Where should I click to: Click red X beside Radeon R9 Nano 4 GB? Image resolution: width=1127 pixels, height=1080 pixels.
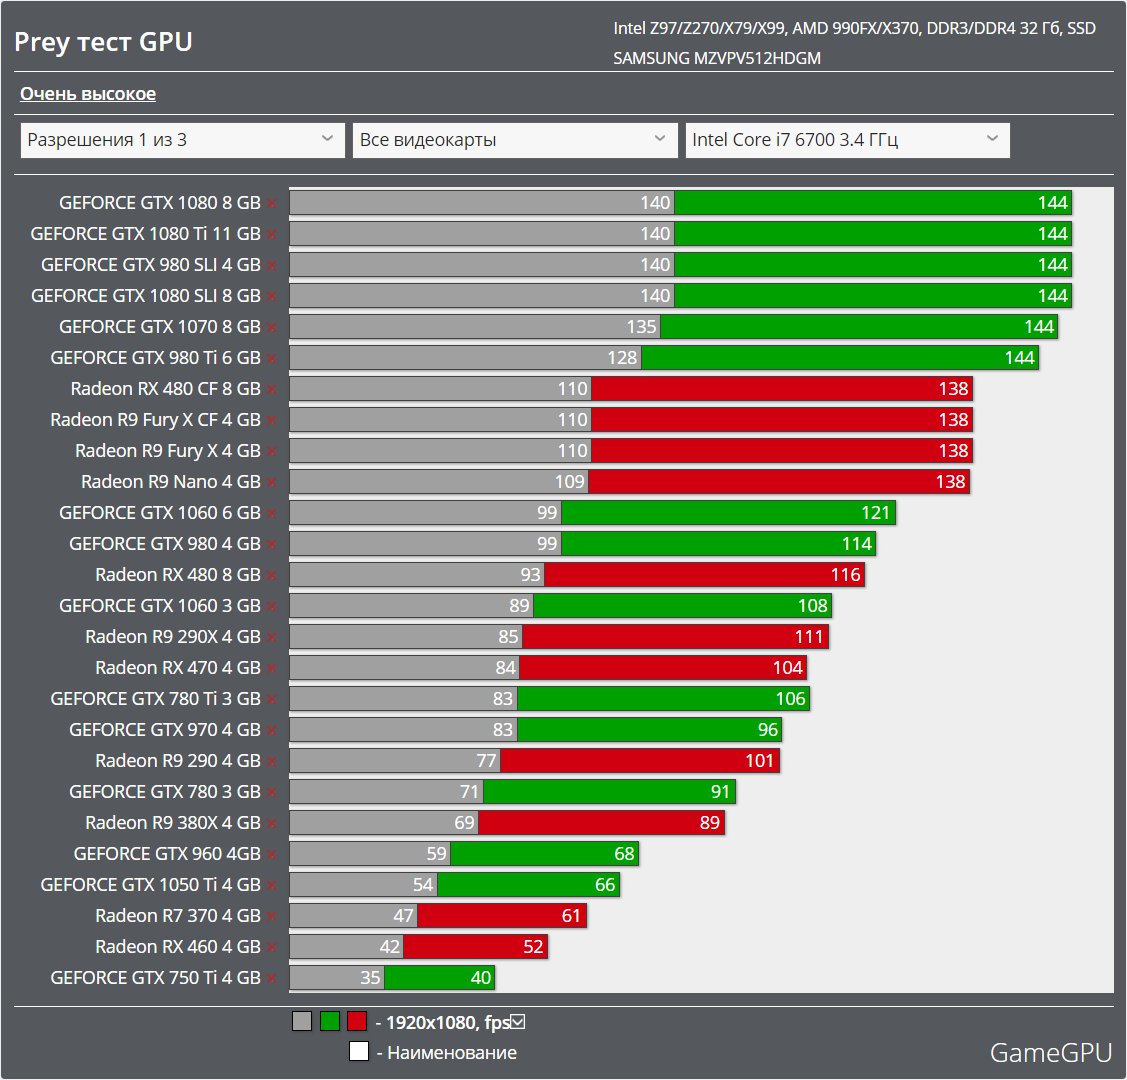click(272, 482)
